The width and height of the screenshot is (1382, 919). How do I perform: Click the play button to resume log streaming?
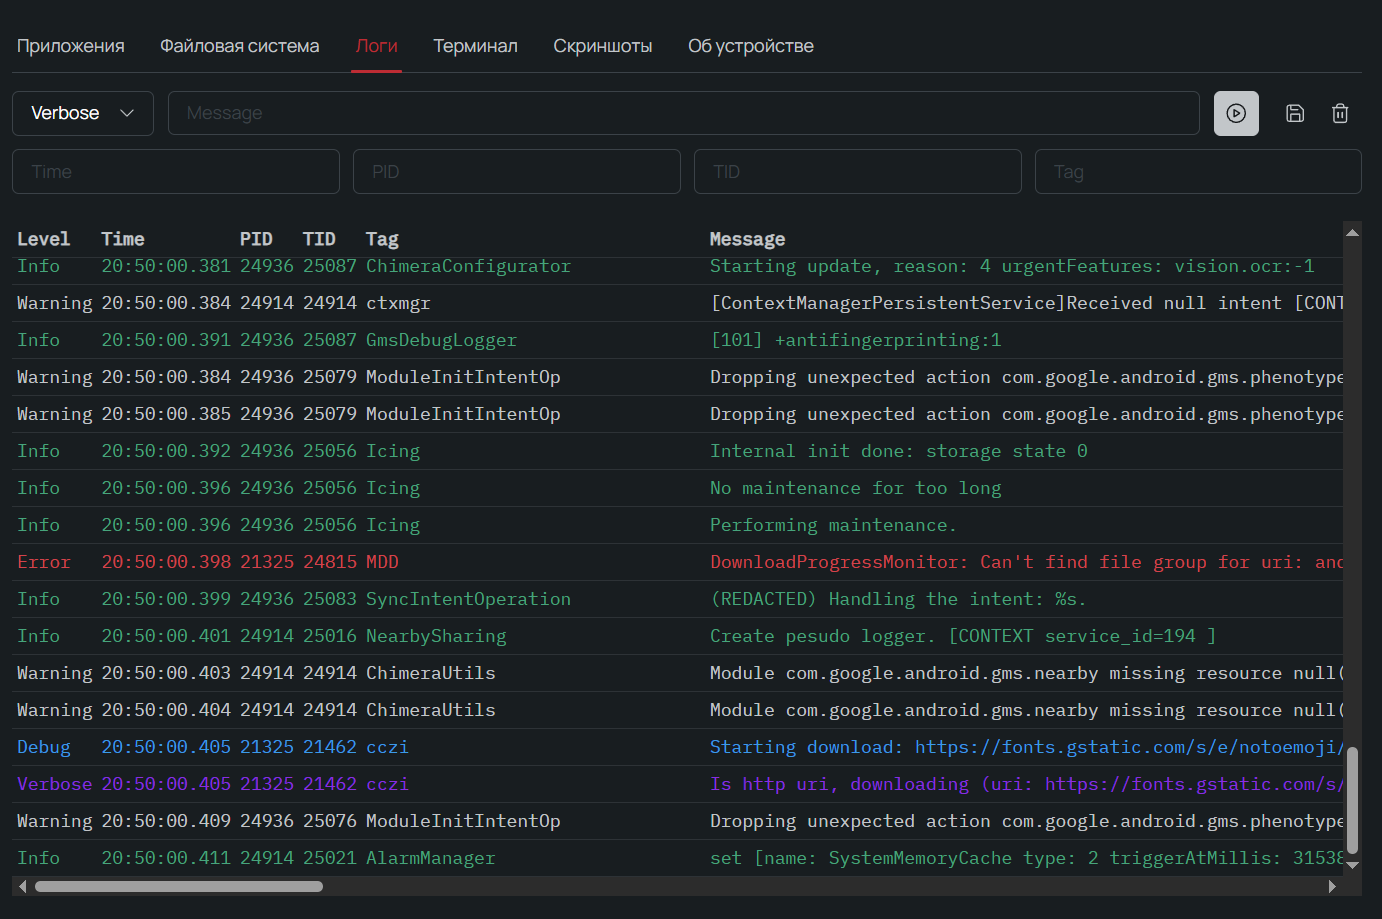pos(1236,113)
